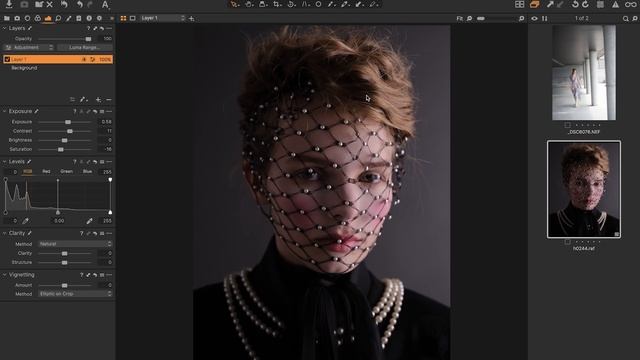Viewport: 640px width, 360px height.
Task: Open the Vignetting Method 'Elliptic on Crop' dropdown
Action: pyautogui.click(x=75, y=293)
